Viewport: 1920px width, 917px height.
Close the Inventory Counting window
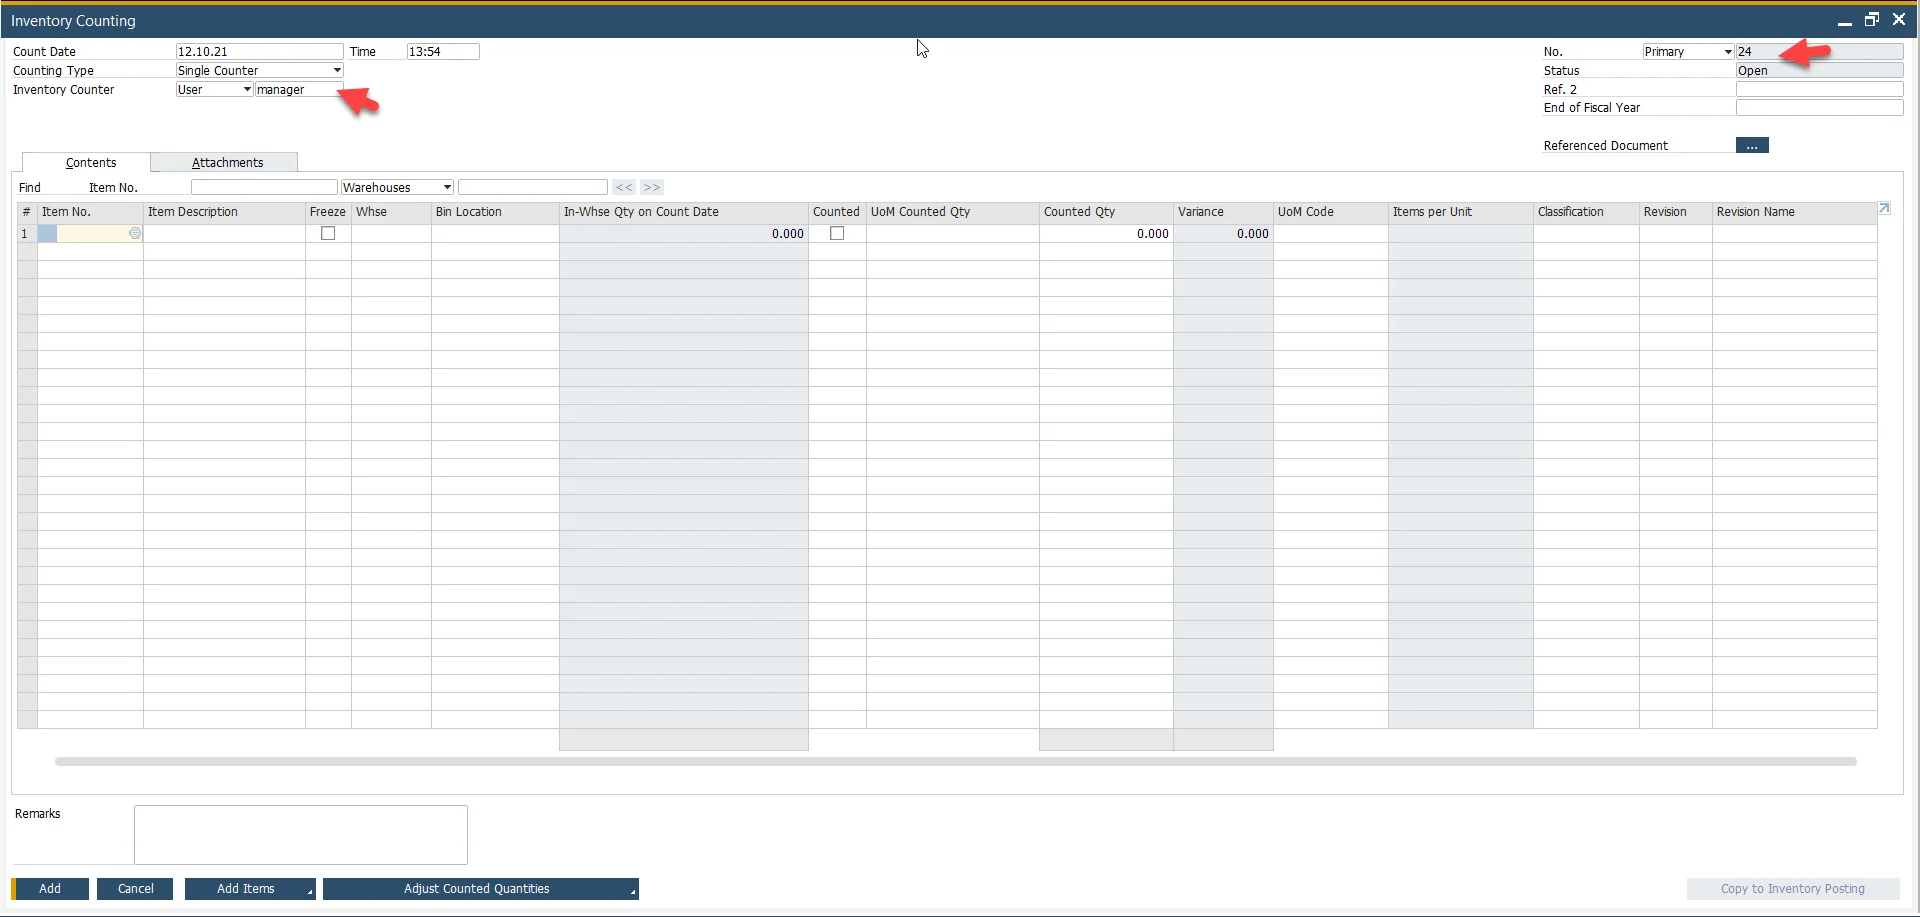[x=1899, y=20]
